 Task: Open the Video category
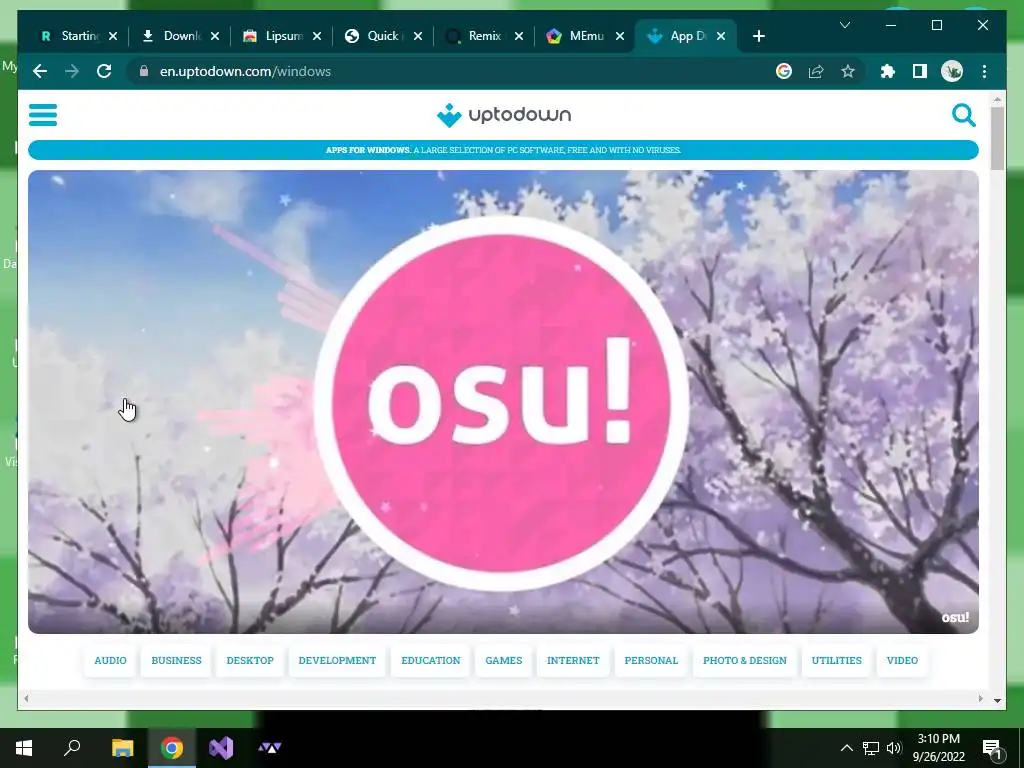(x=902, y=660)
